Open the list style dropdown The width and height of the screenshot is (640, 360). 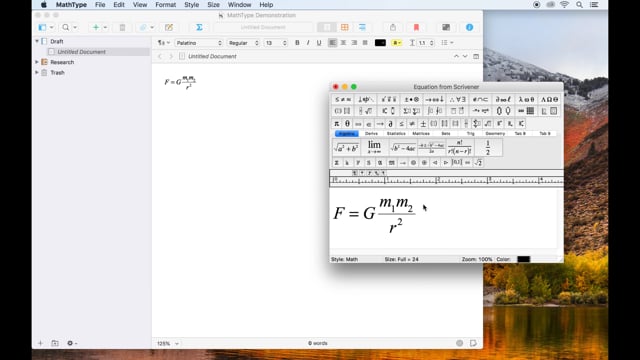447,43
